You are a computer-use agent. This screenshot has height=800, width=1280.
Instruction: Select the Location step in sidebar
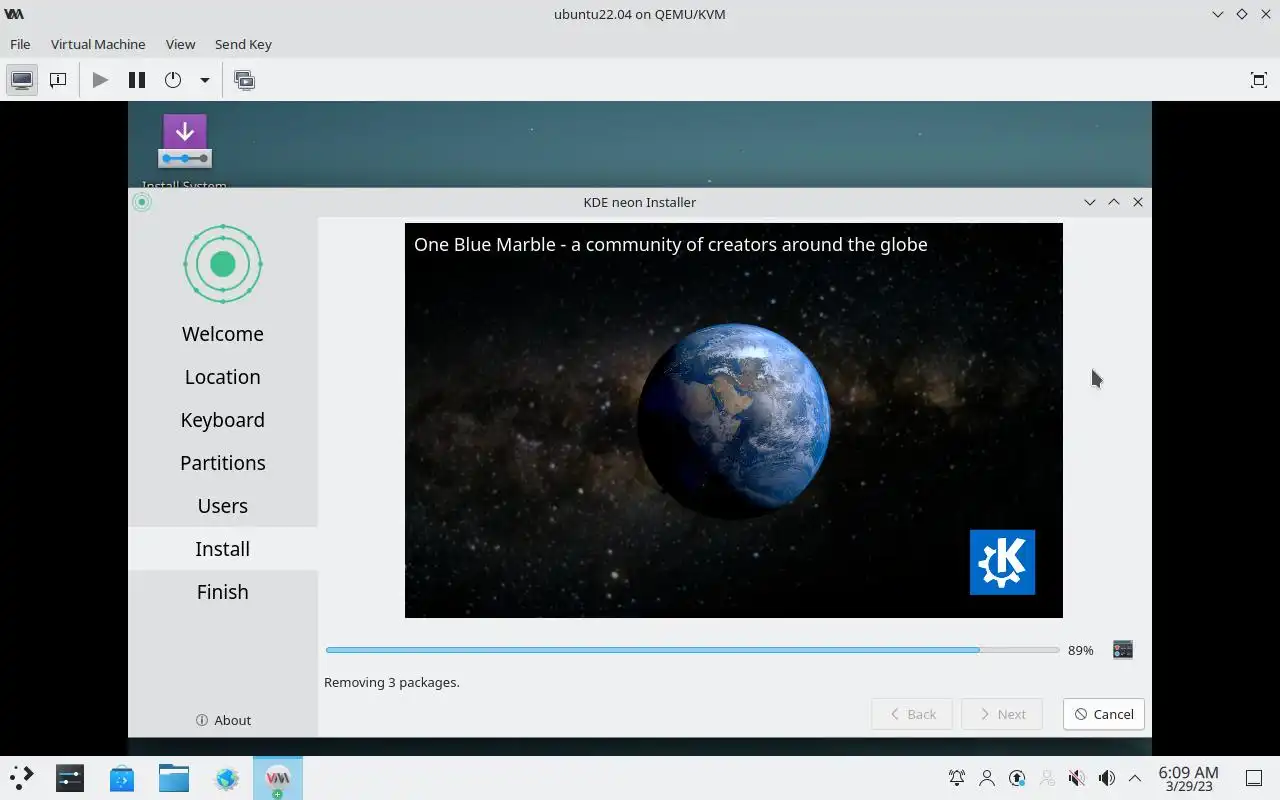[223, 377]
